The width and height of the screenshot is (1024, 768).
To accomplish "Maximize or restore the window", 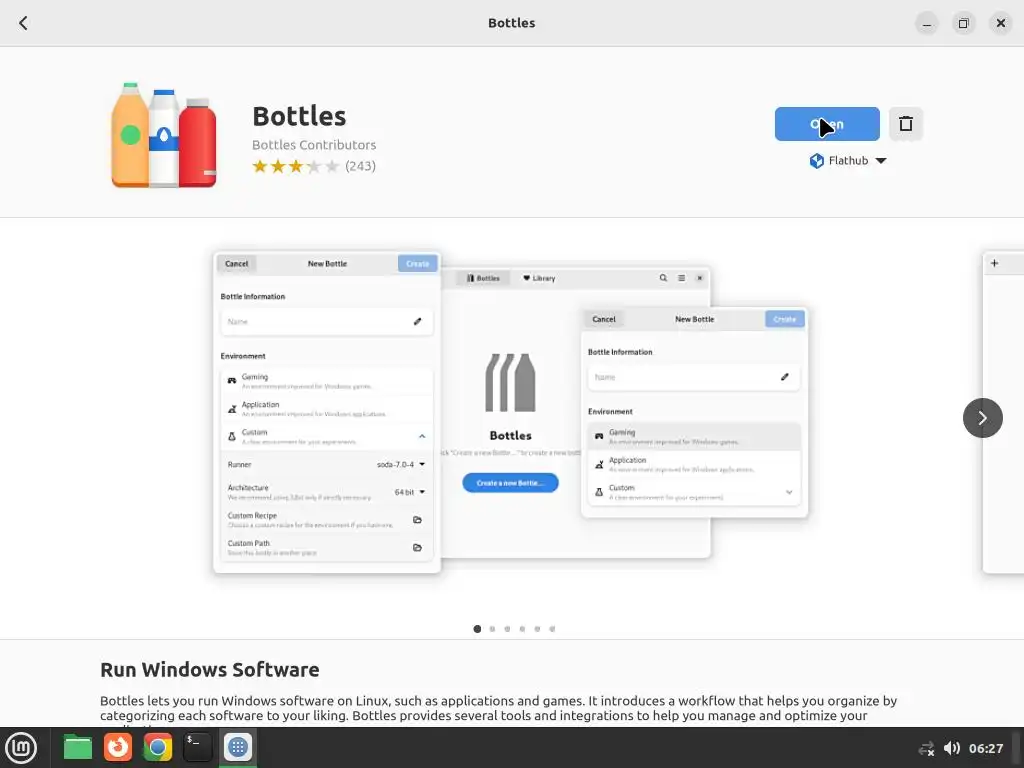I will pos(963,24).
